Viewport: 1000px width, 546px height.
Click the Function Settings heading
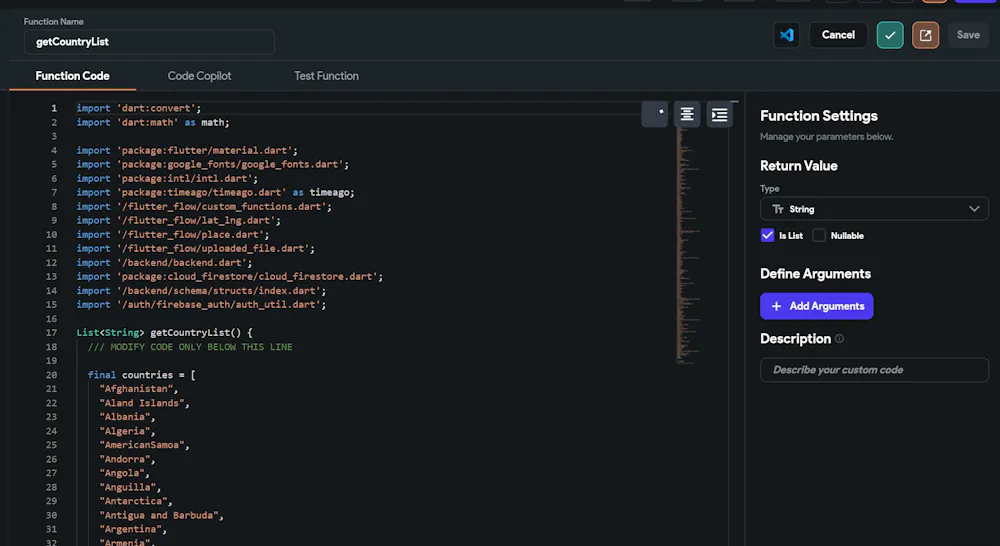pyautogui.click(x=819, y=116)
